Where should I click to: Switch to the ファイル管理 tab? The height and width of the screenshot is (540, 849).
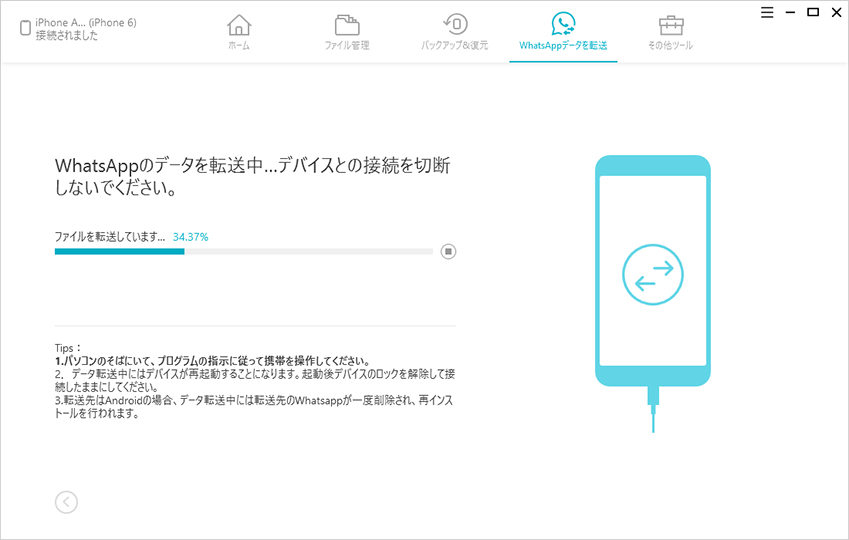(347, 32)
